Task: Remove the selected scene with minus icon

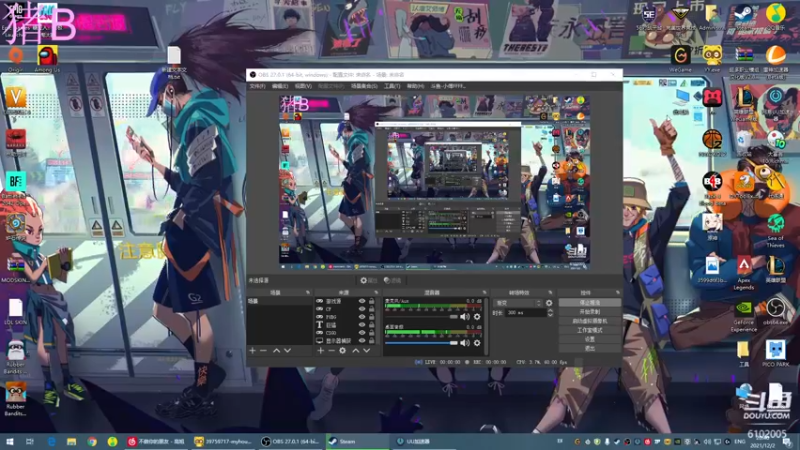Action: click(x=263, y=351)
